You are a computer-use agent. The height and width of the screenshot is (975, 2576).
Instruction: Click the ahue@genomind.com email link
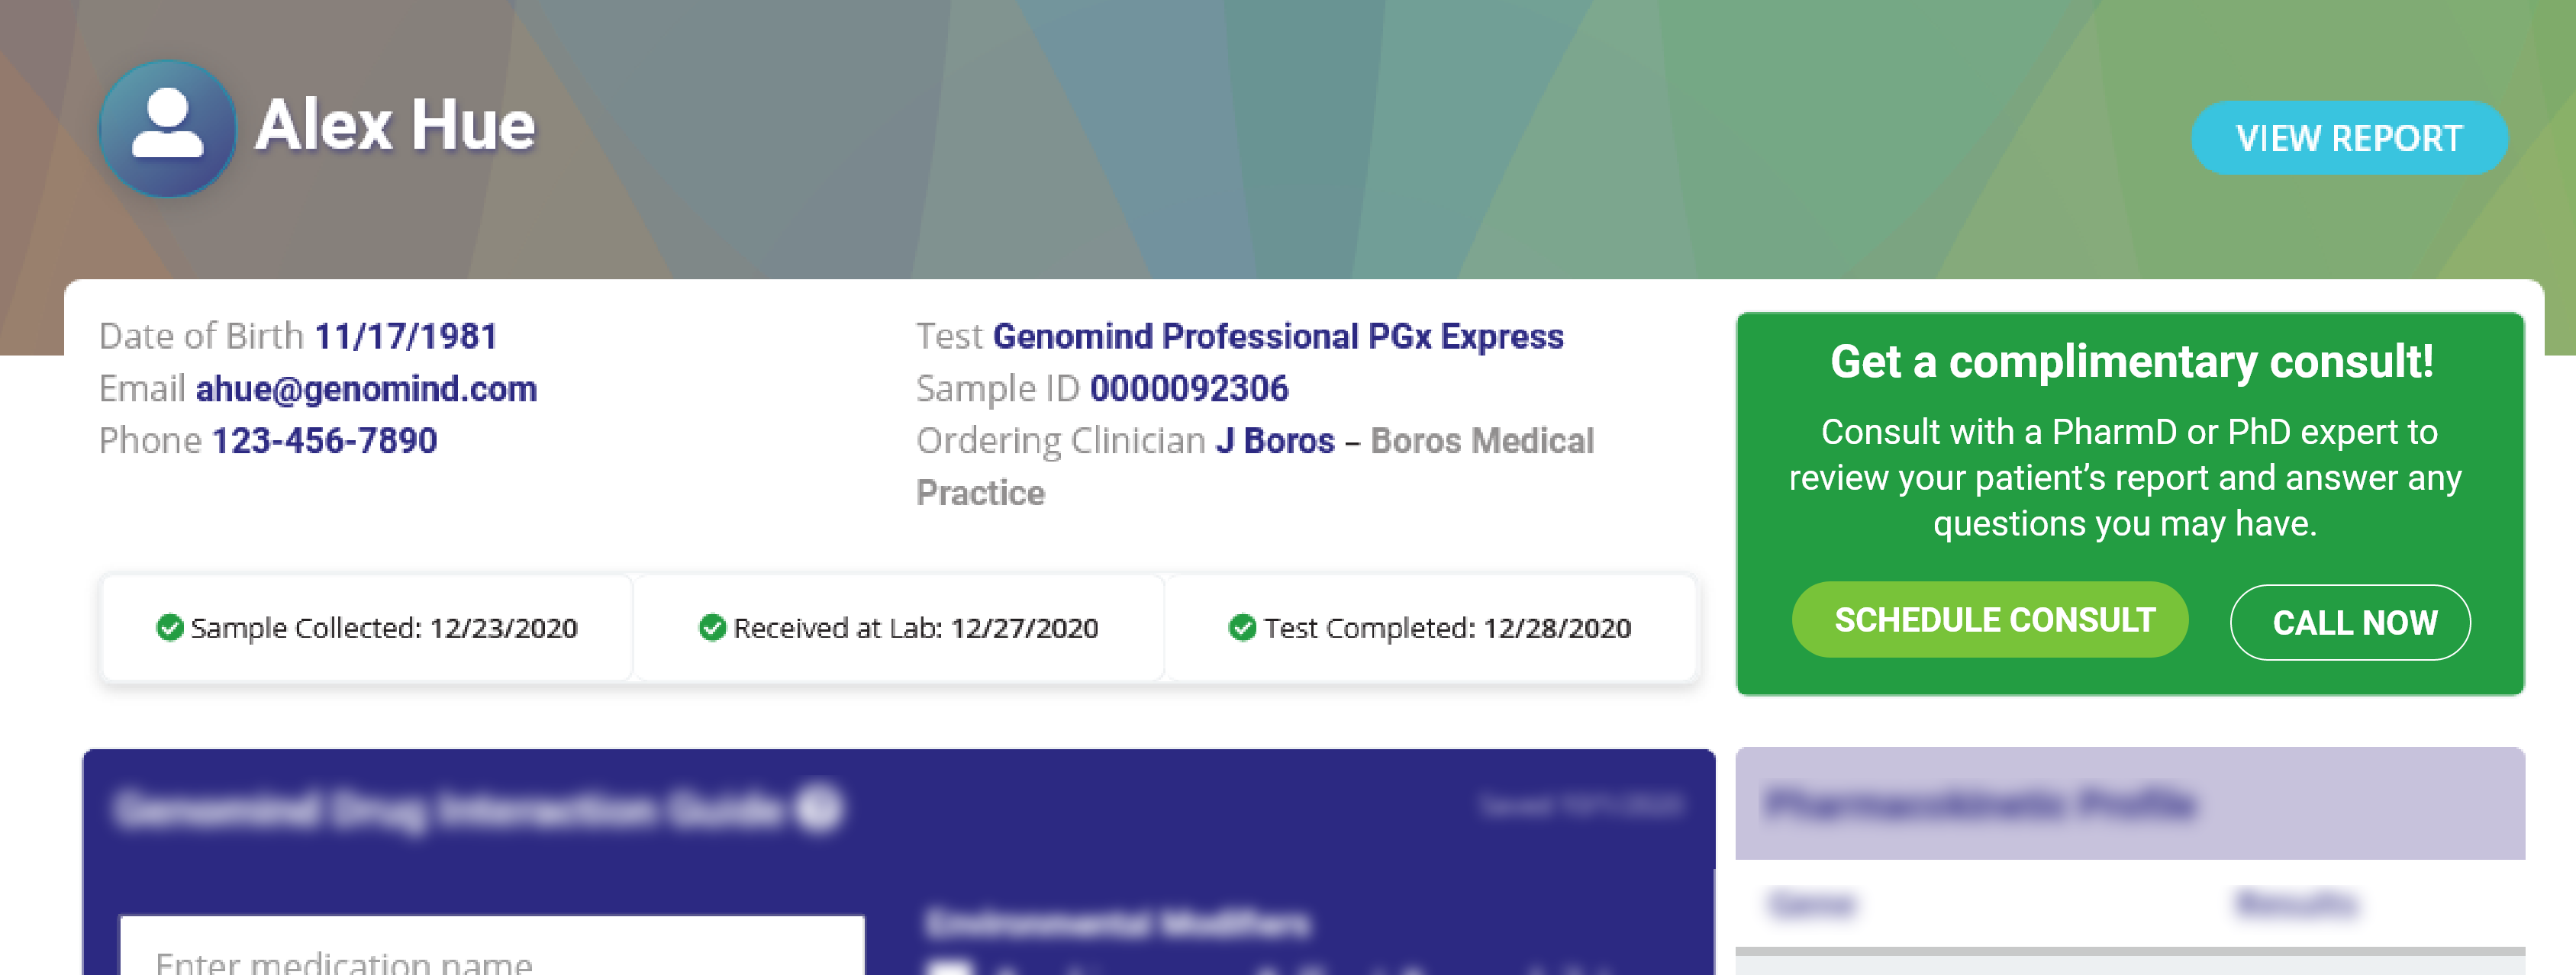pos(366,389)
